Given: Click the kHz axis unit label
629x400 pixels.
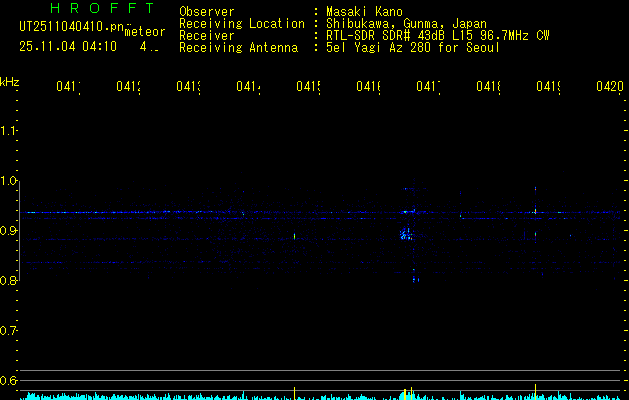Looking at the screenshot, I should tap(9, 82).
